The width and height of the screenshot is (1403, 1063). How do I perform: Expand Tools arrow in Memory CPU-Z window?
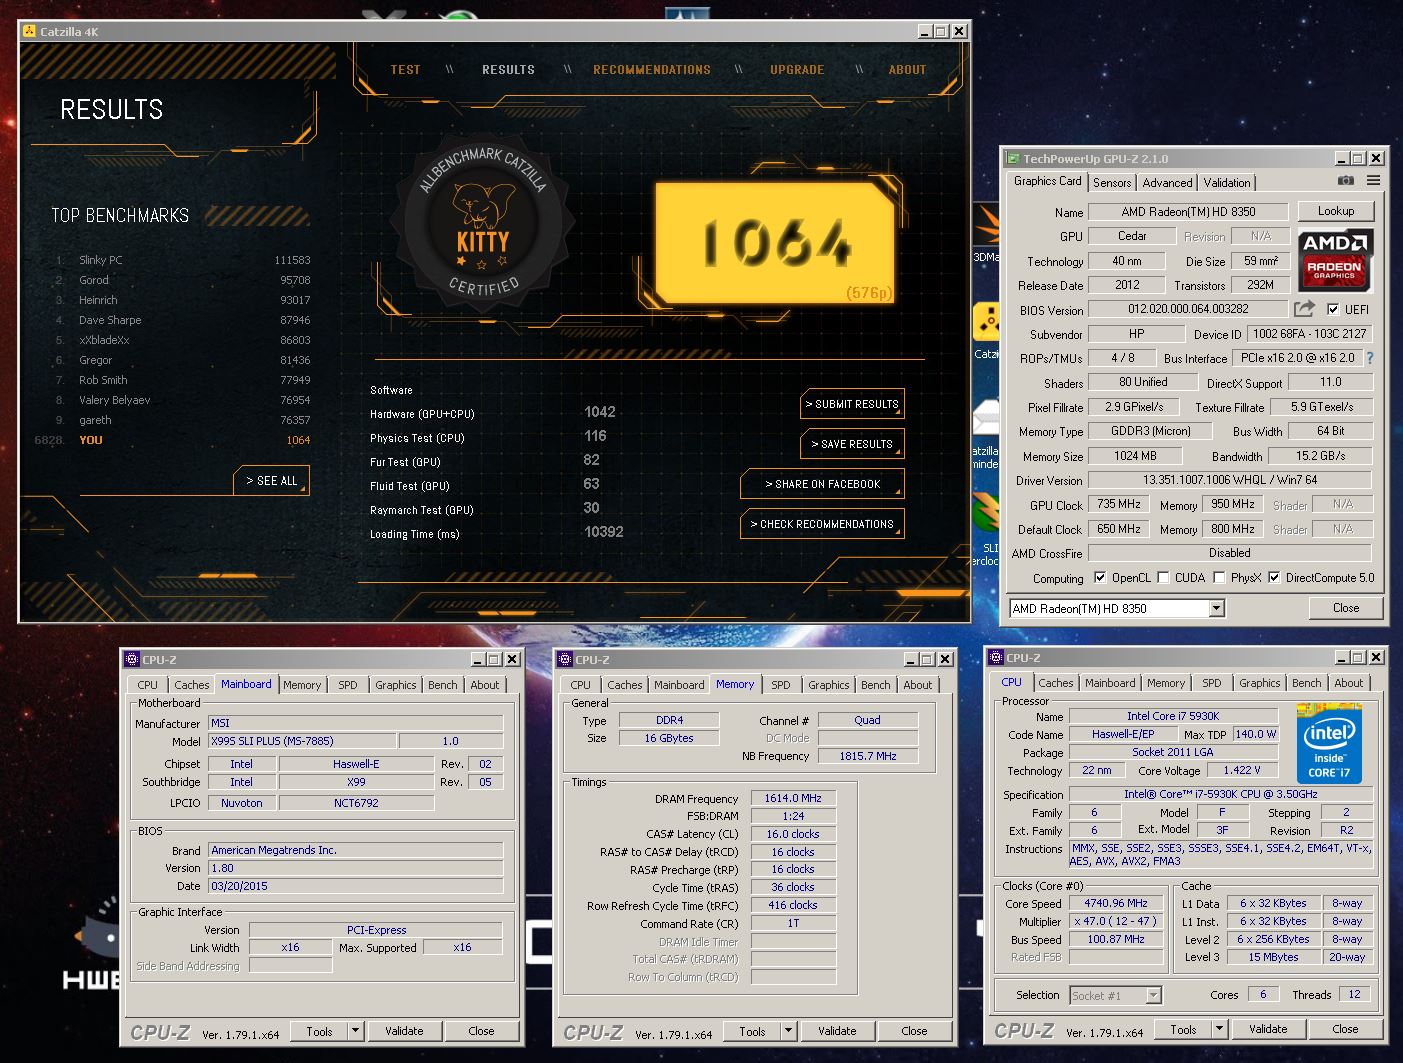click(787, 1031)
